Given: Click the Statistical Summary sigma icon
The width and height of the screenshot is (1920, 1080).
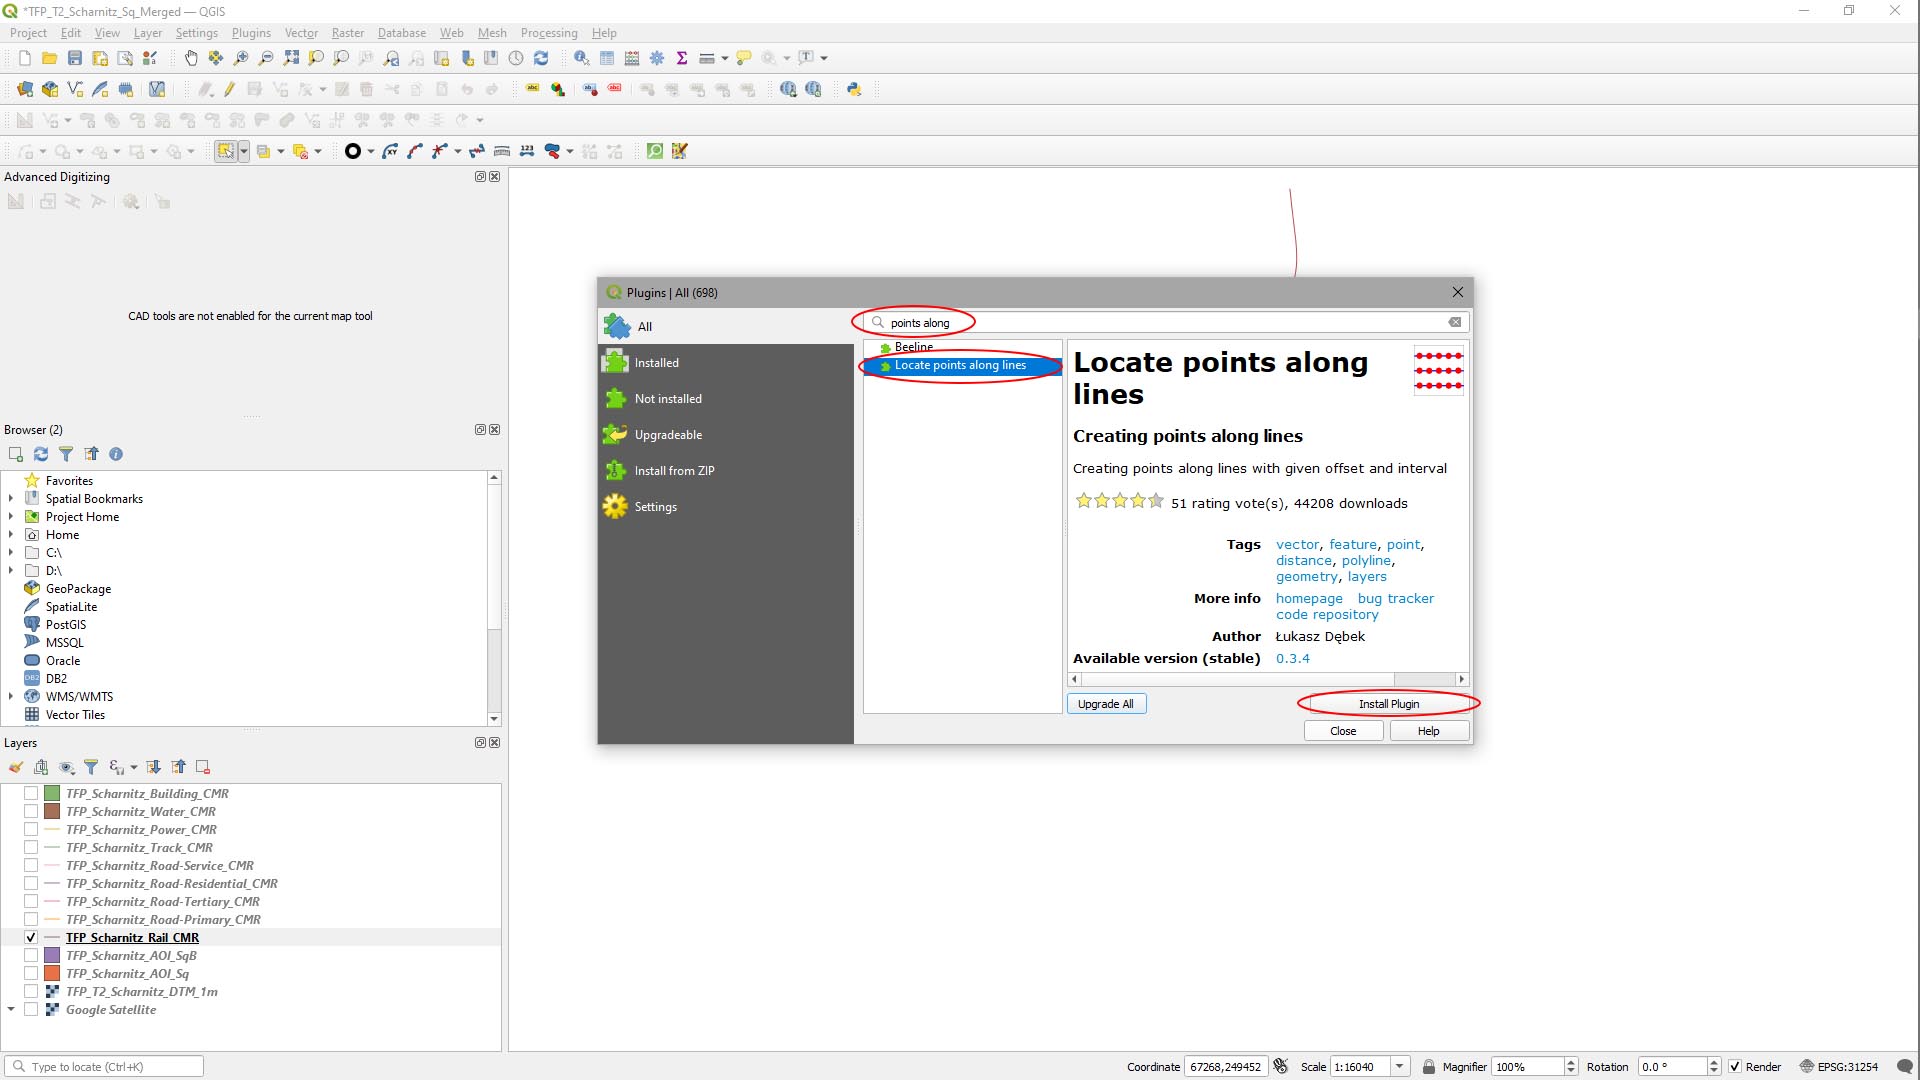Looking at the screenshot, I should (x=682, y=58).
